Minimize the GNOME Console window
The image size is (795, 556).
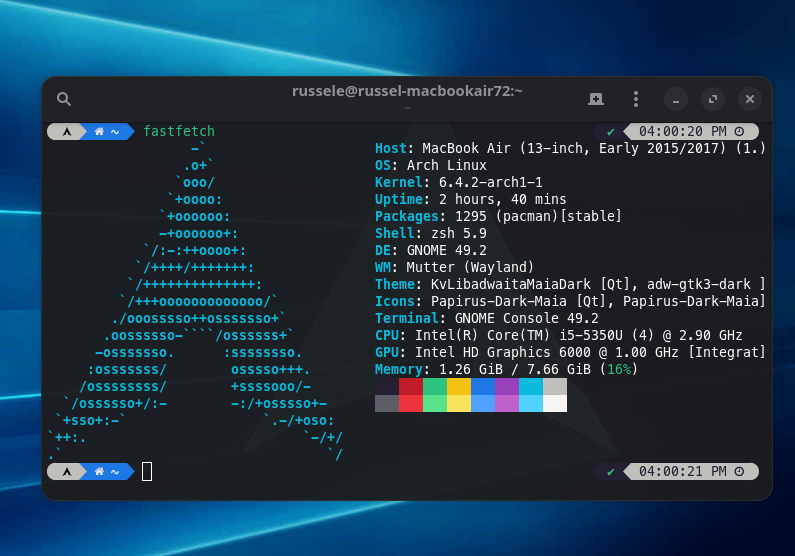click(675, 99)
